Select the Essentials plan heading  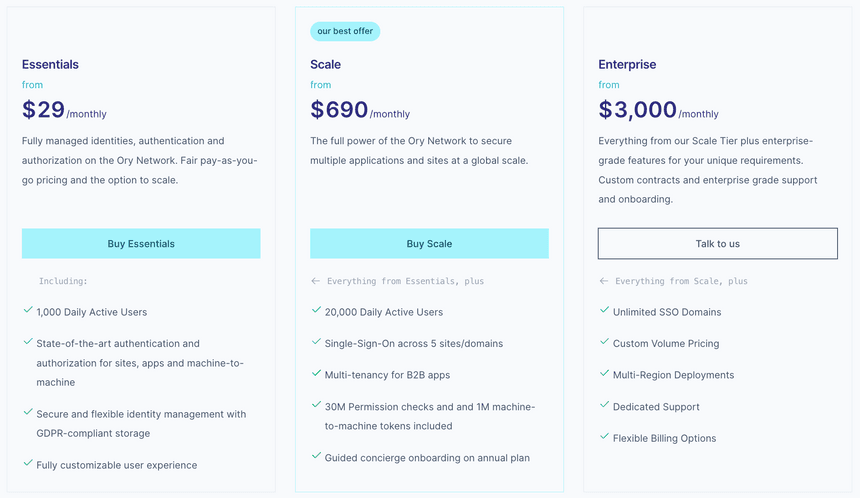pyautogui.click(x=50, y=65)
